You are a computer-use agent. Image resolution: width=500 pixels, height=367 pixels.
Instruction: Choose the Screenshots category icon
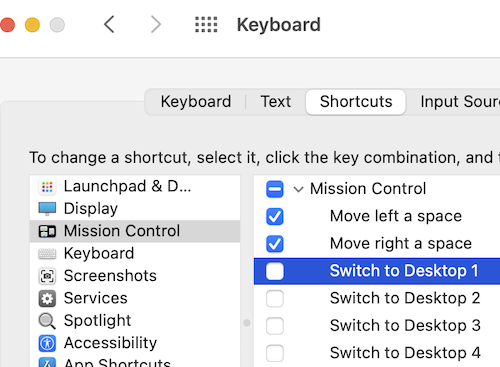point(47,276)
